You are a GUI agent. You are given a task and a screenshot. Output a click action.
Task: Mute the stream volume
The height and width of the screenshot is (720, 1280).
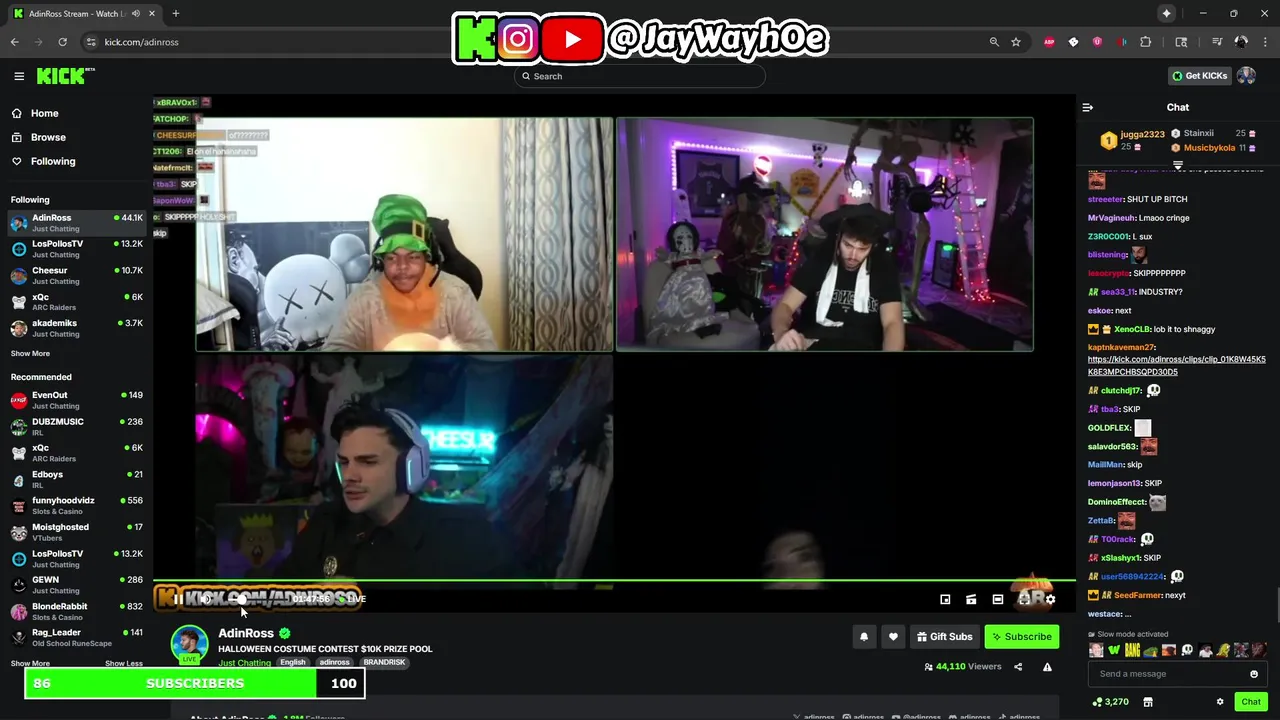pyautogui.click(x=205, y=599)
